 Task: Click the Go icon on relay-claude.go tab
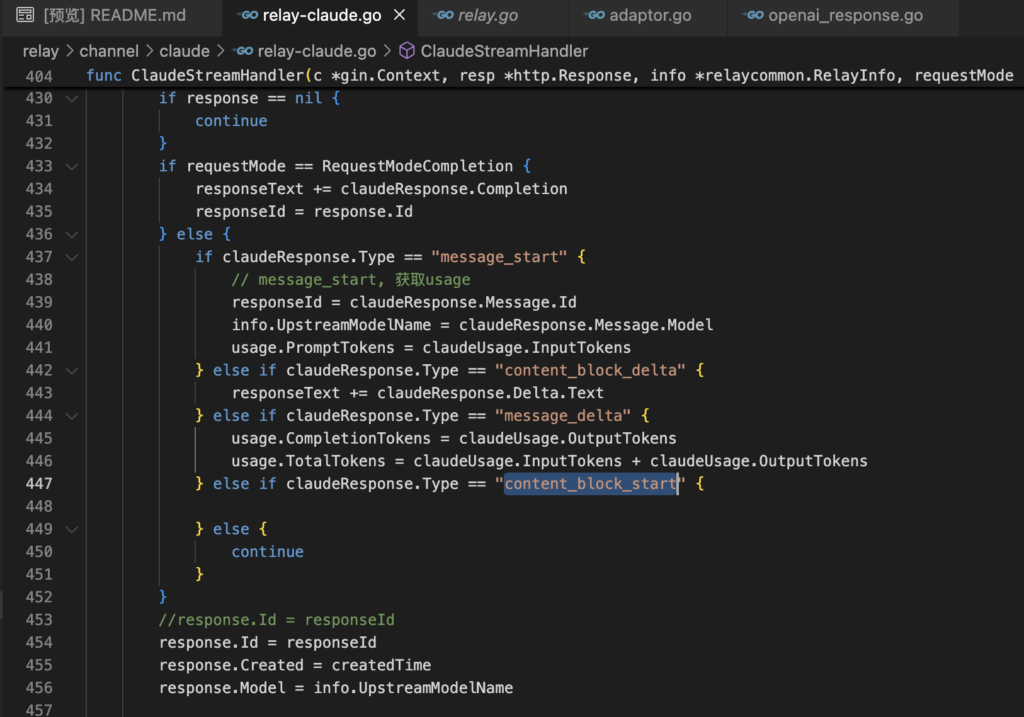(248, 15)
